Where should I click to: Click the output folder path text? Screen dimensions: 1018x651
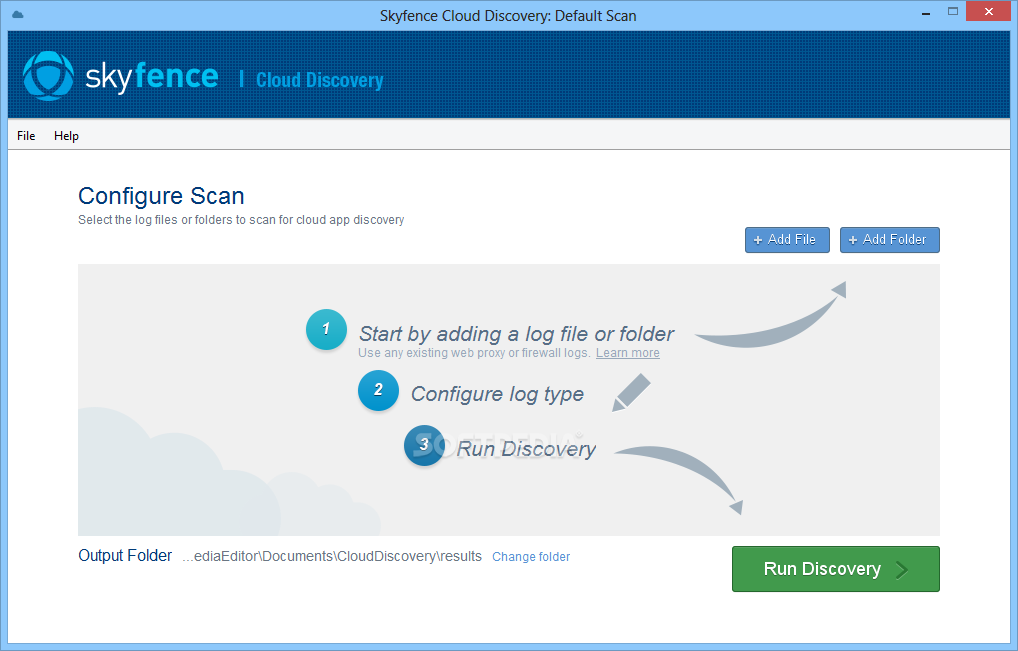[332, 556]
